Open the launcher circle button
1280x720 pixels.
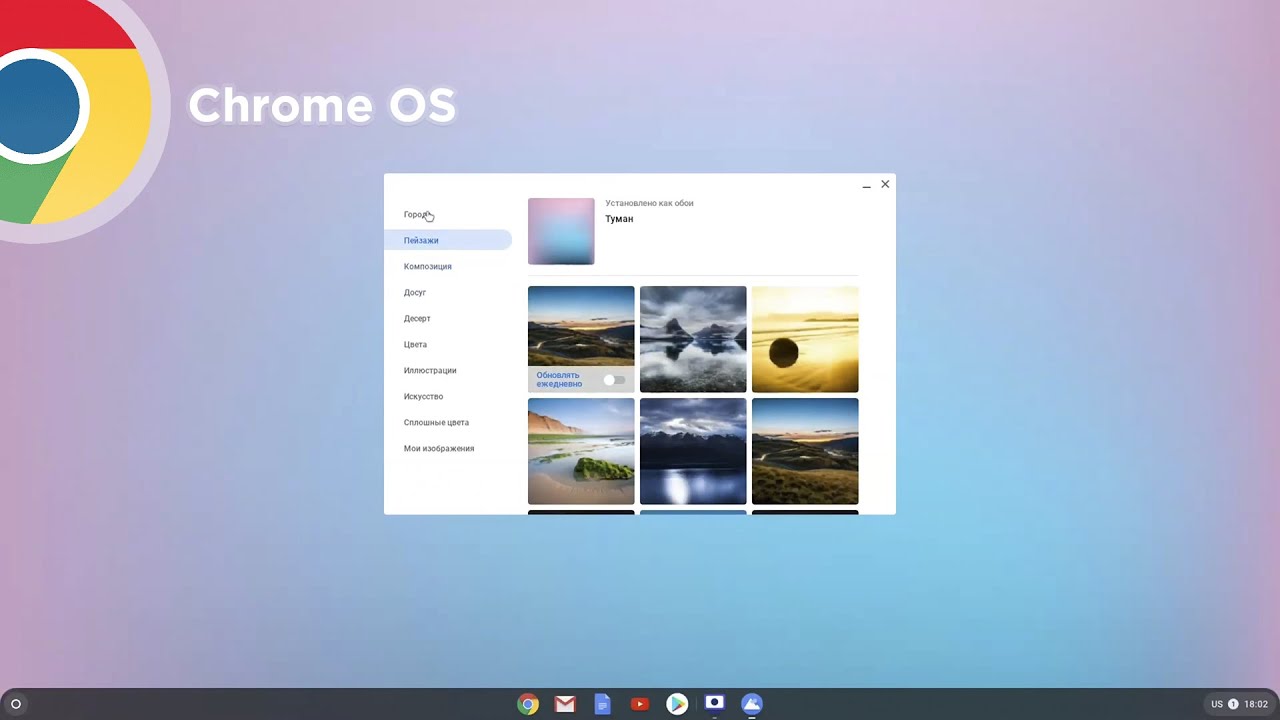(x=15, y=704)
